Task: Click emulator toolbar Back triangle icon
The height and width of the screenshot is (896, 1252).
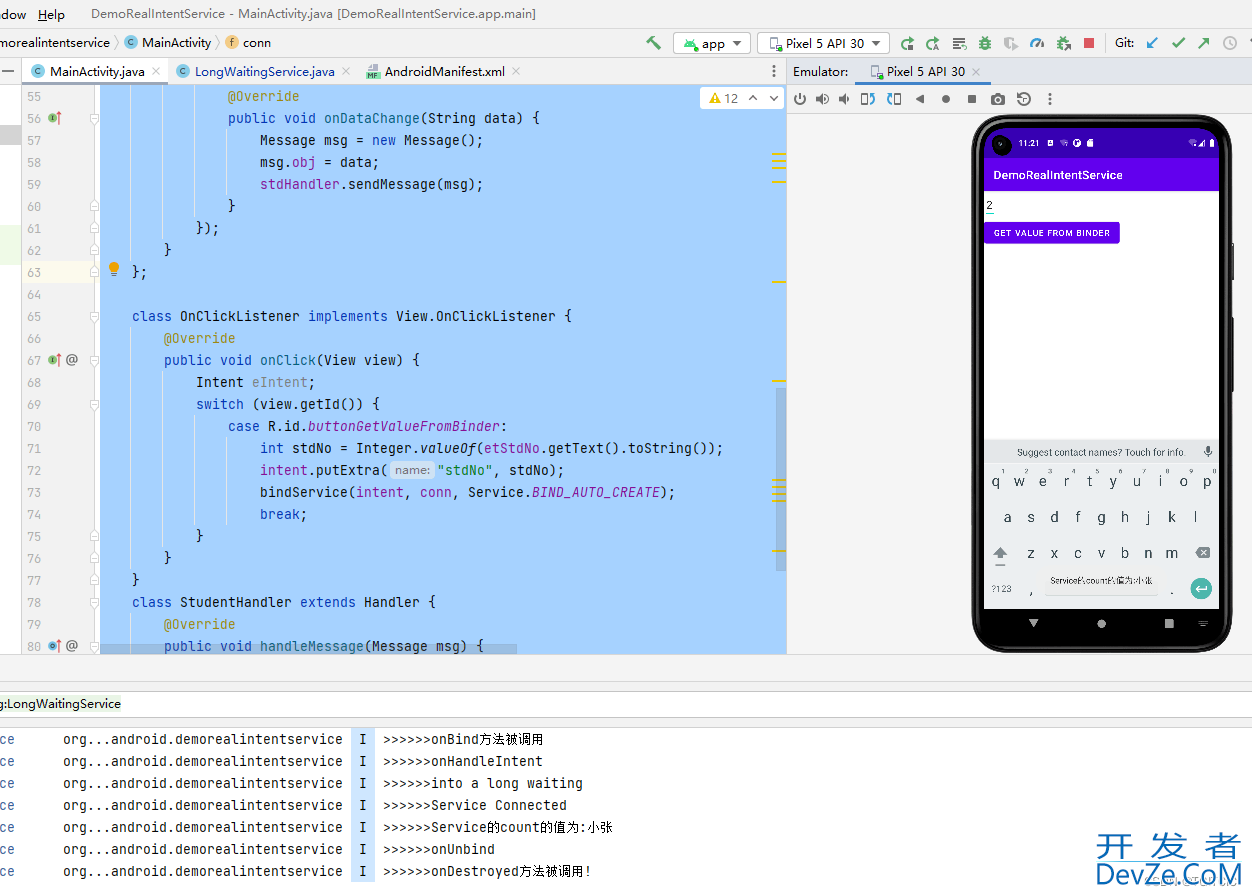Action: tap(920, 99)
